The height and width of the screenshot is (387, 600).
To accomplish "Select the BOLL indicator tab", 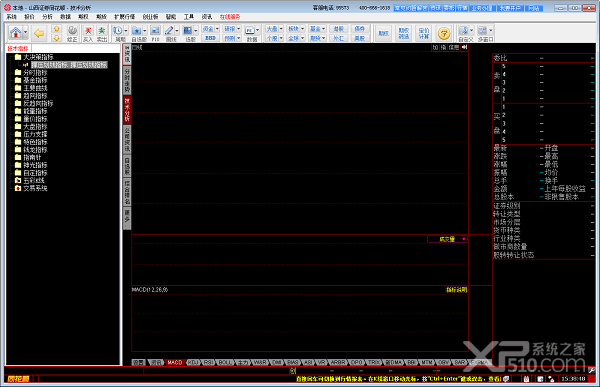I will tap(225, 362).
